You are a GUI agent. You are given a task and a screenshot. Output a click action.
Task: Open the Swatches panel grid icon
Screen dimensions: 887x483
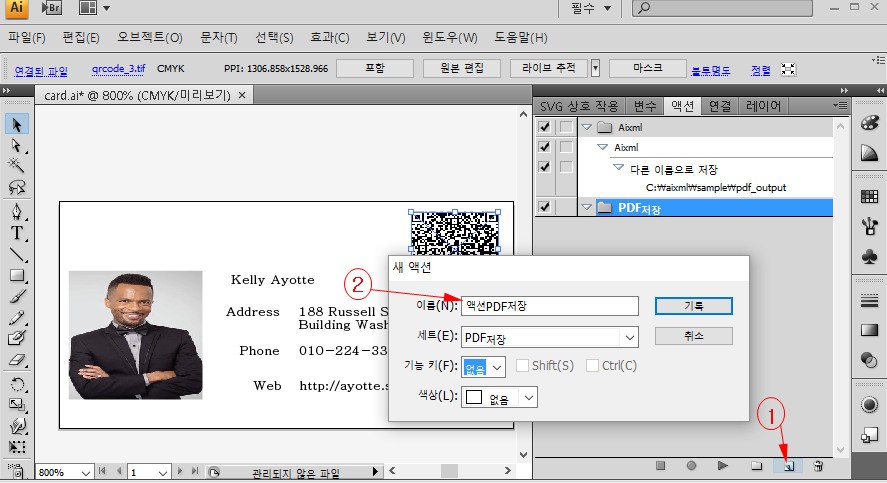pyautogui.click(x=869, y=197)
